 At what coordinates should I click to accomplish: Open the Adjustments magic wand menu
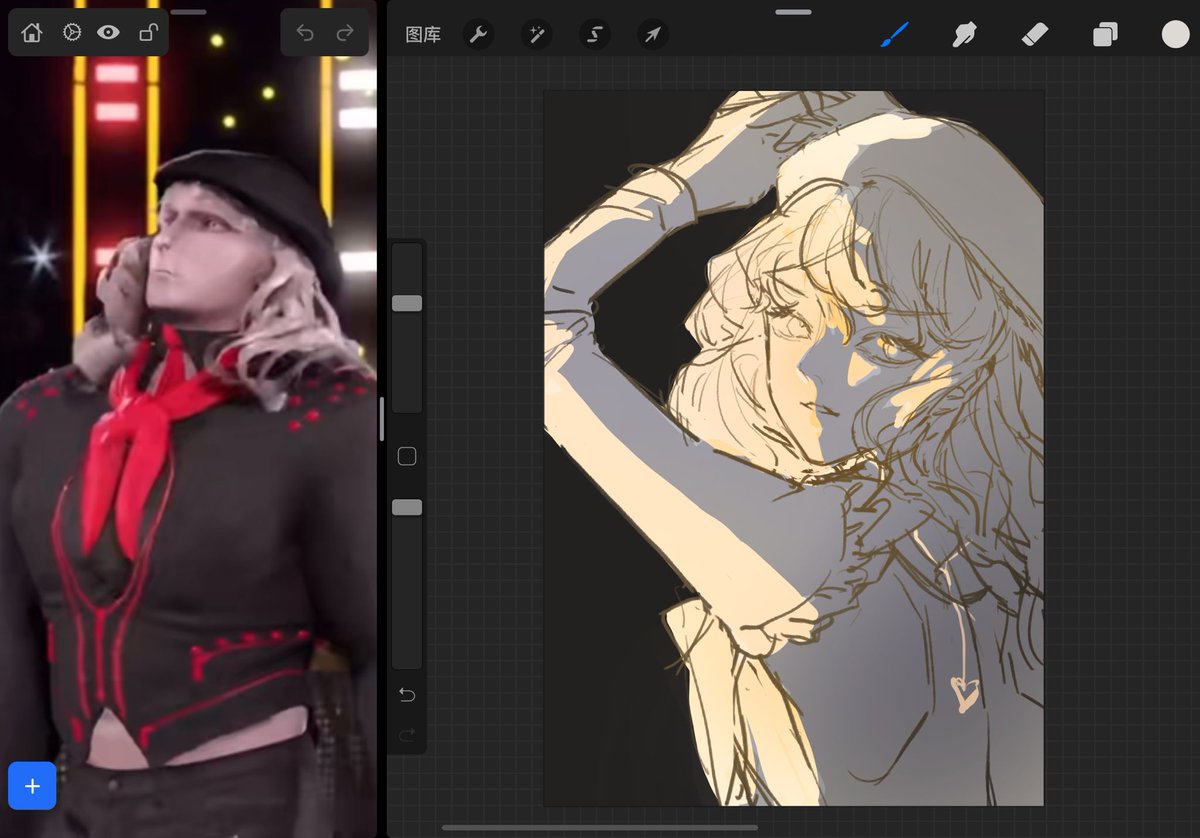point(536,35)
